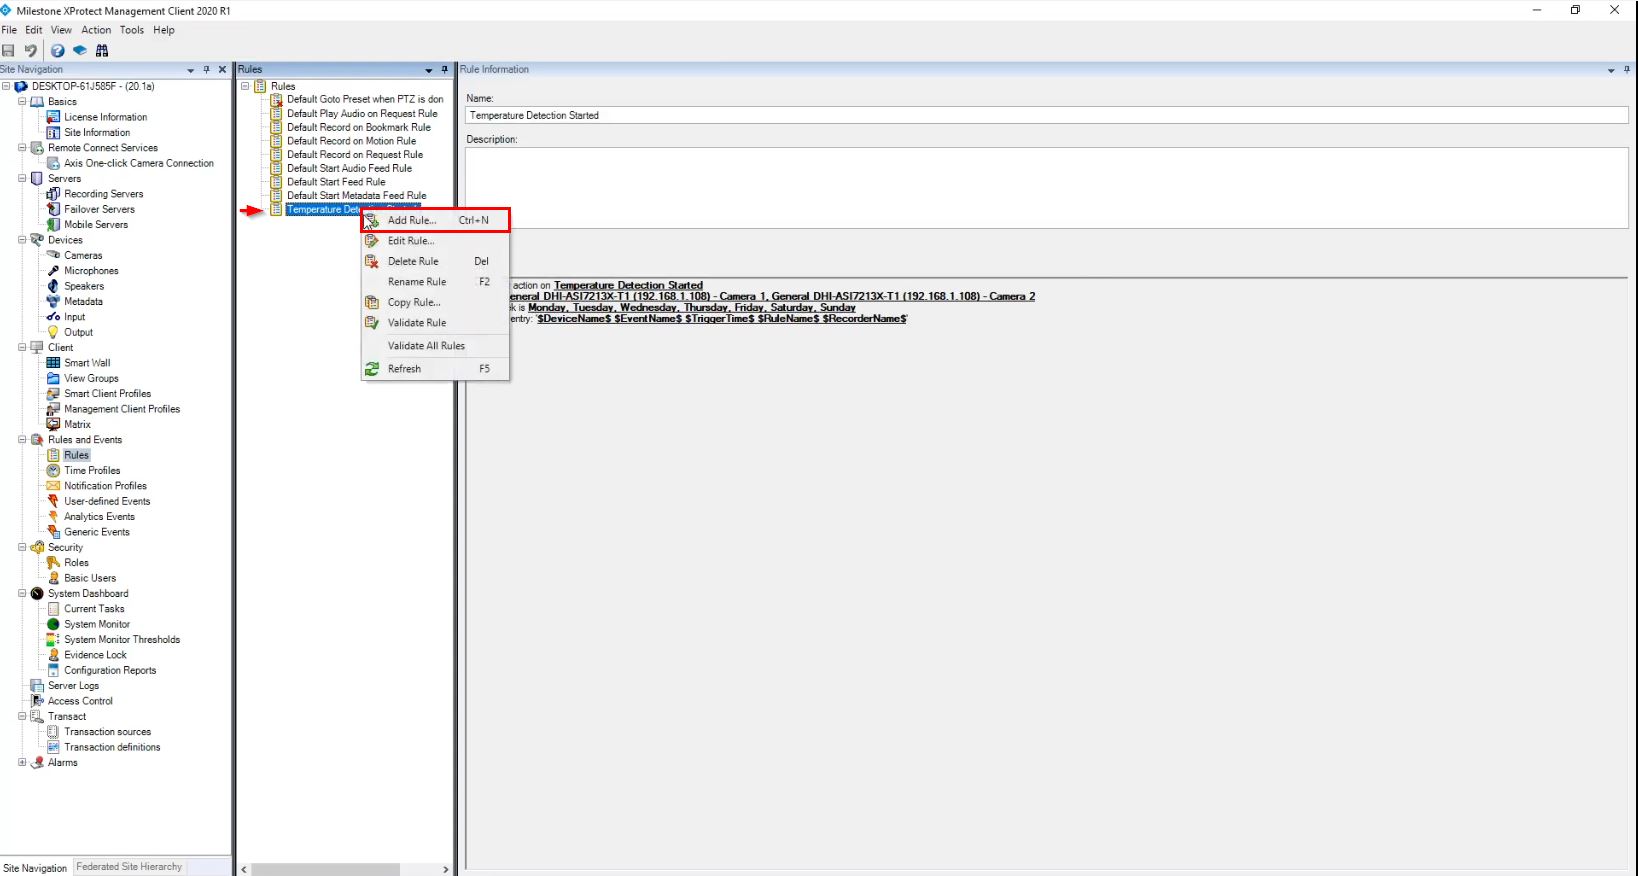The height and width of the screenshot is (876, 1638).
Task: Click the binoculars search toolbar icon
Action: click(102, 51)
